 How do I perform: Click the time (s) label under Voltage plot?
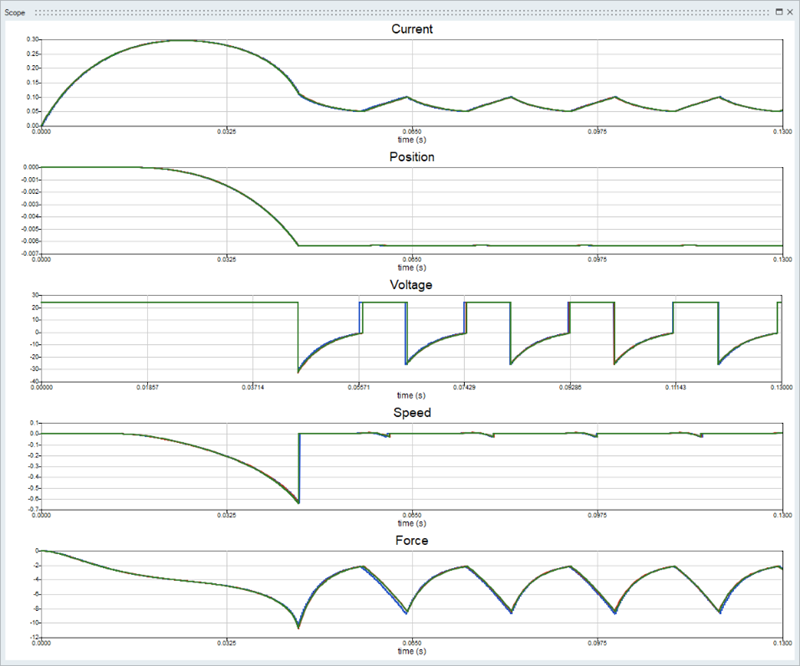pos(411,396)
